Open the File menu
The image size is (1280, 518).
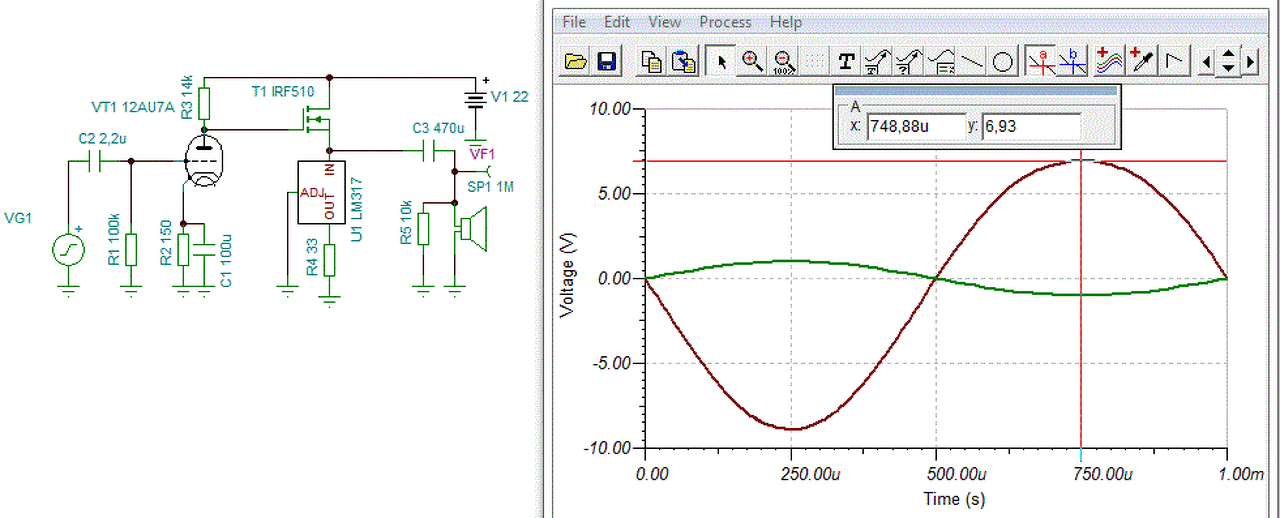pyautogui.click(x=574, y=21)
